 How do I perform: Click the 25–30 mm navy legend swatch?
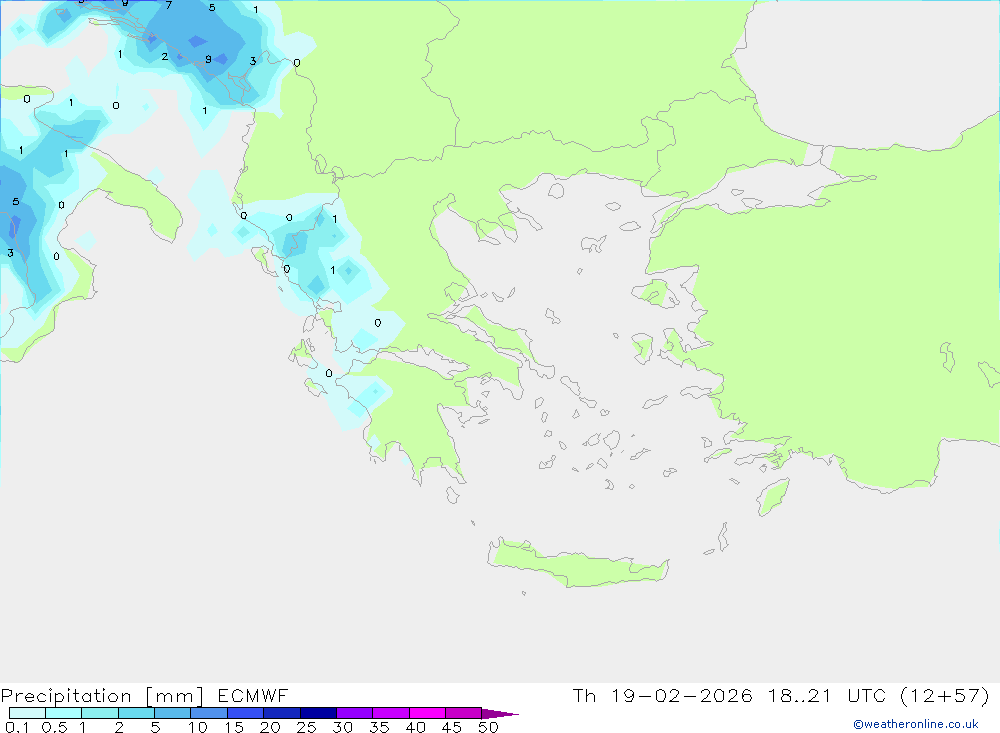tap(318, 713)
